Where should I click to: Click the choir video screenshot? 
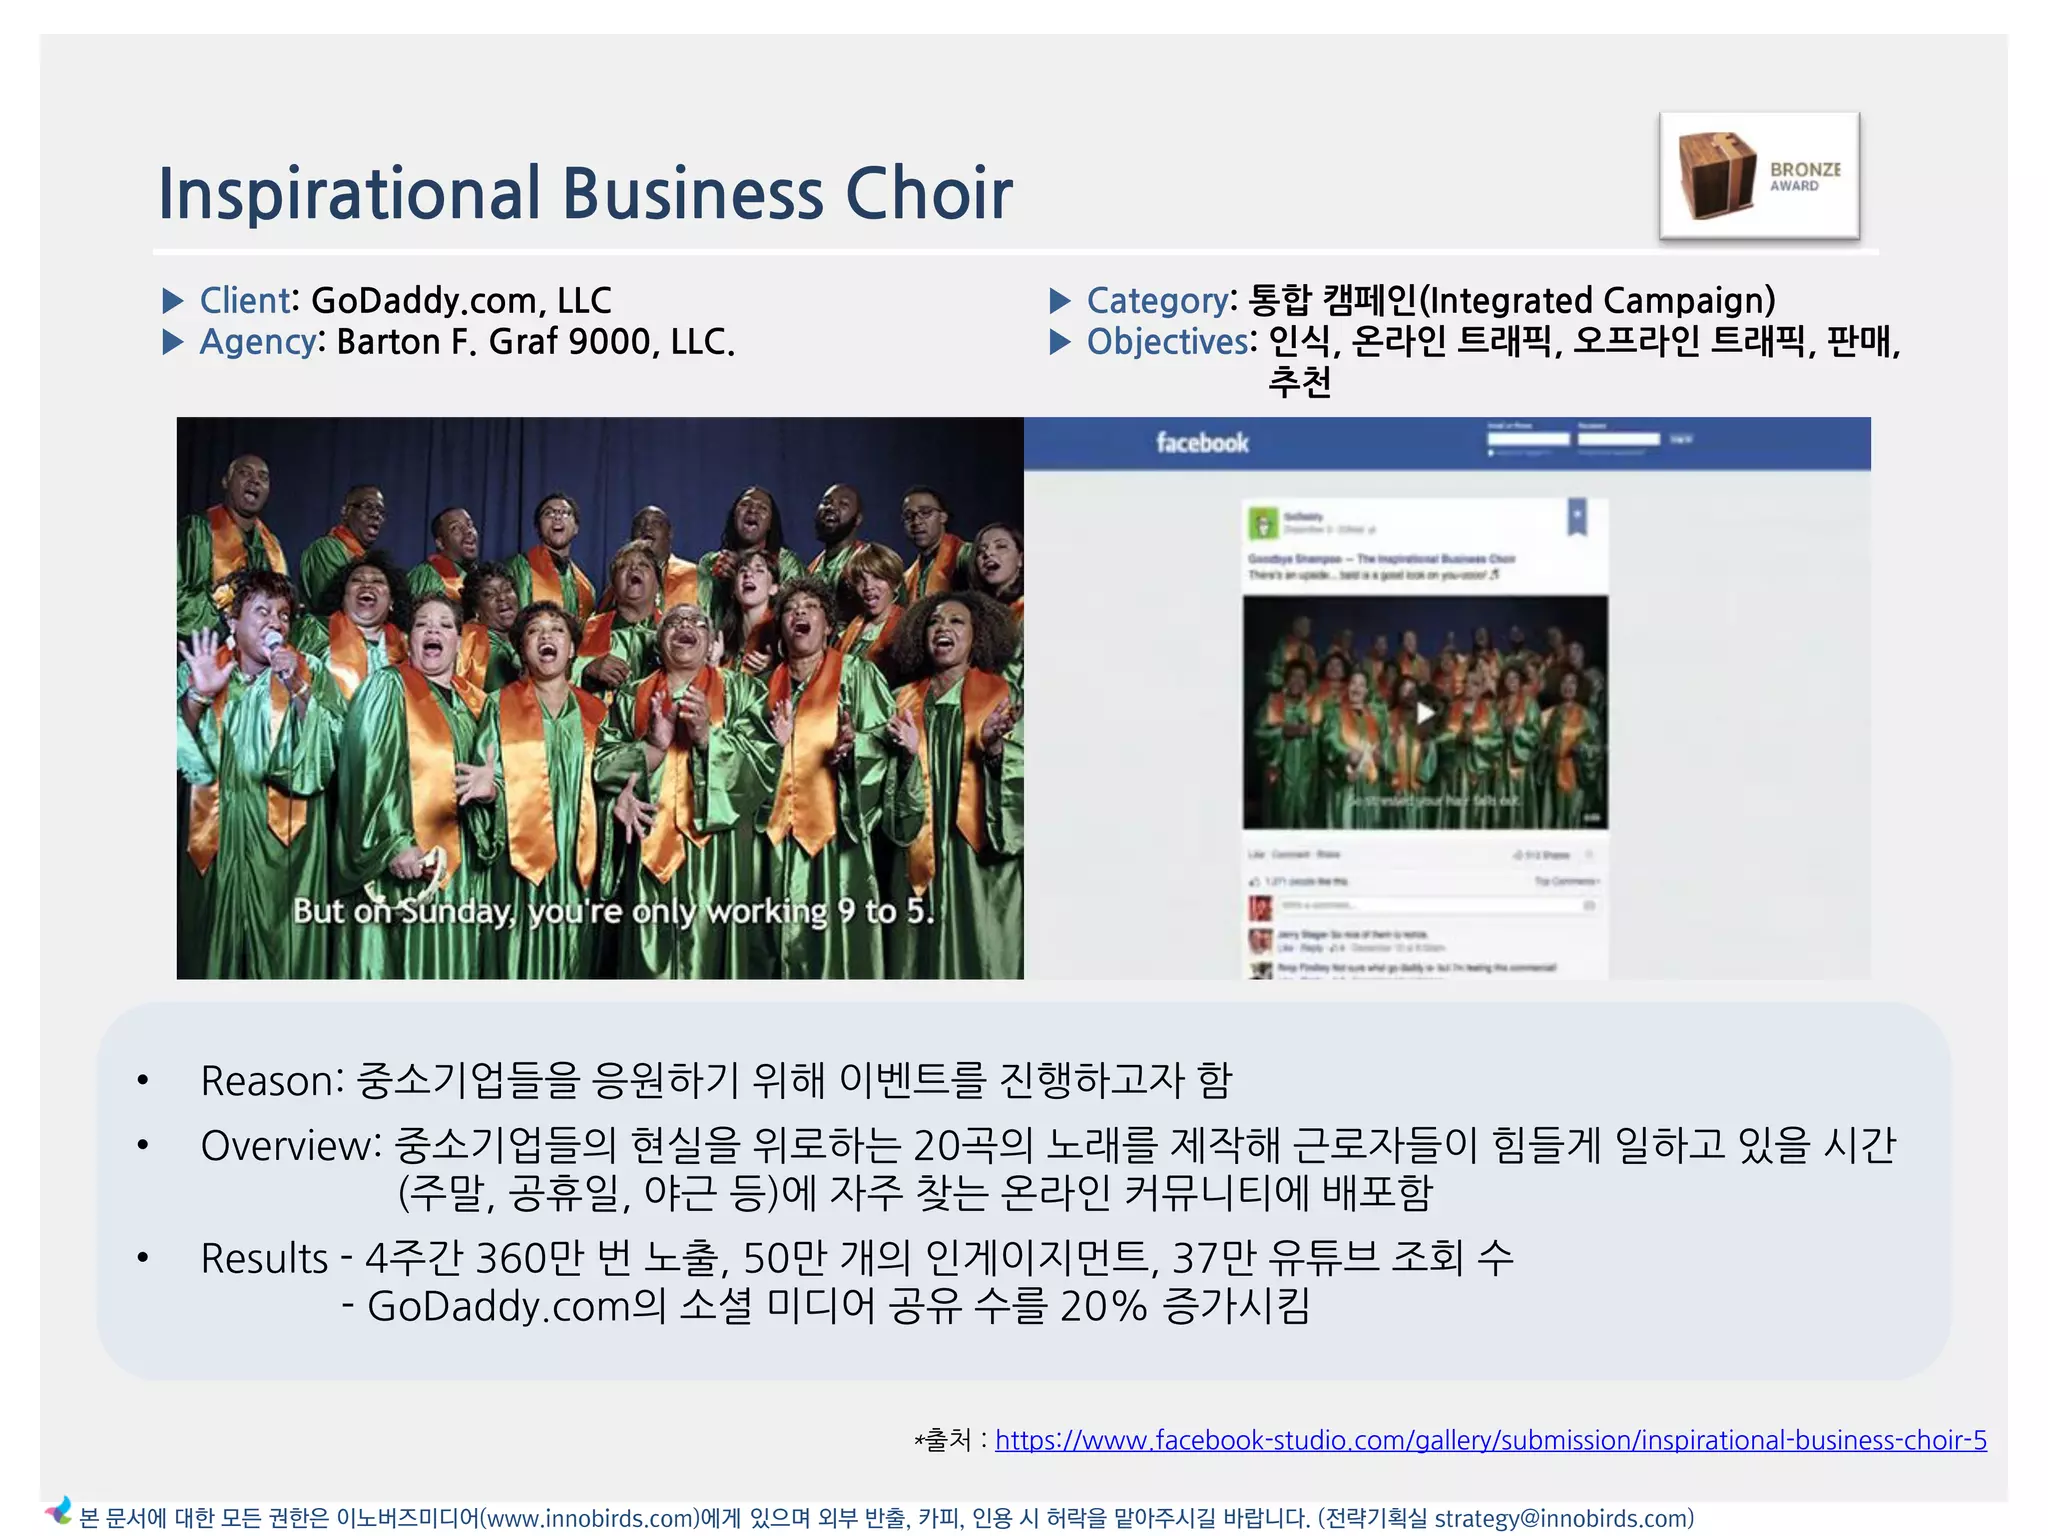click(600, 698)
